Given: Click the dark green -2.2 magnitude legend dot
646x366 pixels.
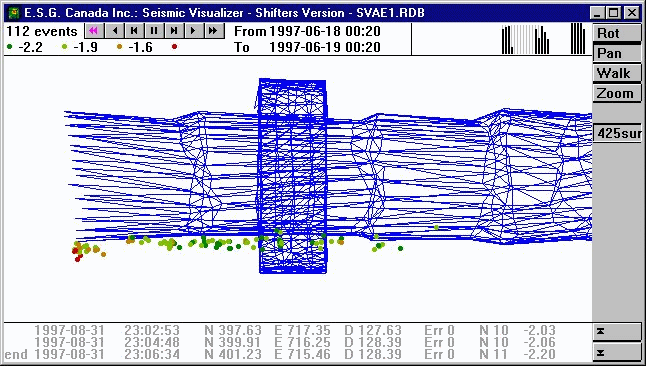Looking at the screenshot, I should (9, 47).
